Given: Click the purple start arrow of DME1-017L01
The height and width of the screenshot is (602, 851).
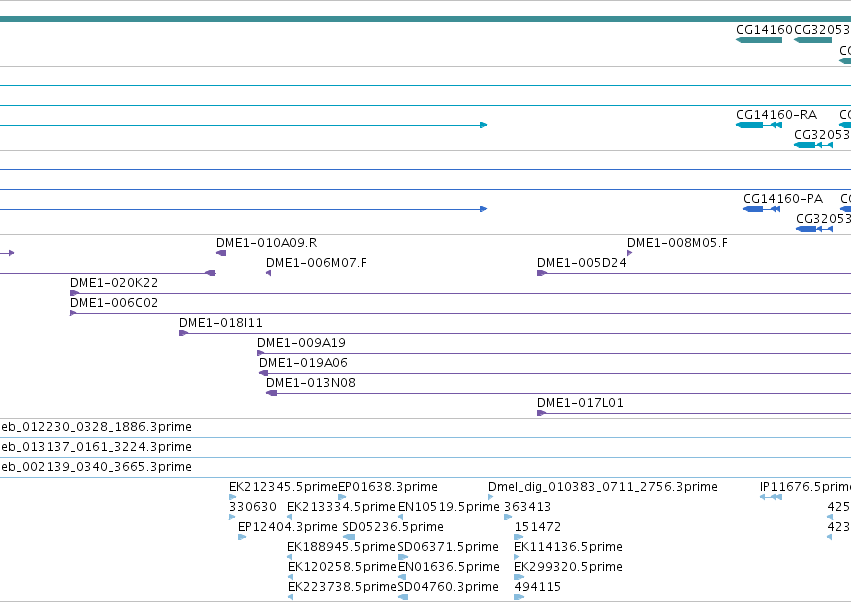Looking at the screenshot, I should coord(541,413).
